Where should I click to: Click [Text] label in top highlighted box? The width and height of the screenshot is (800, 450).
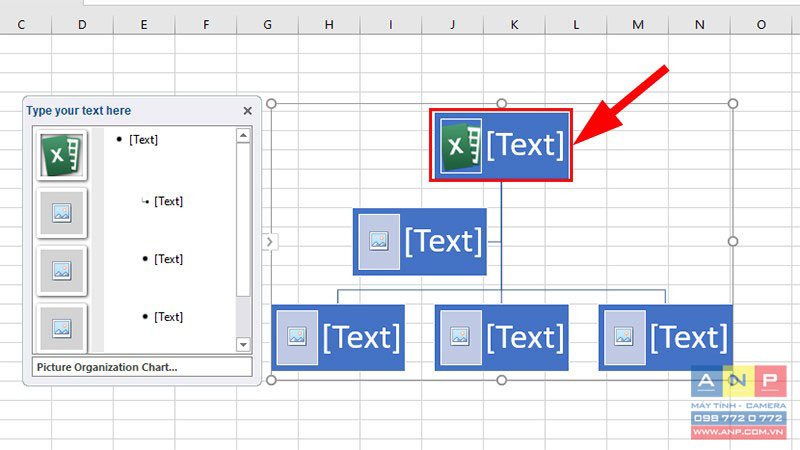[526, 145]
